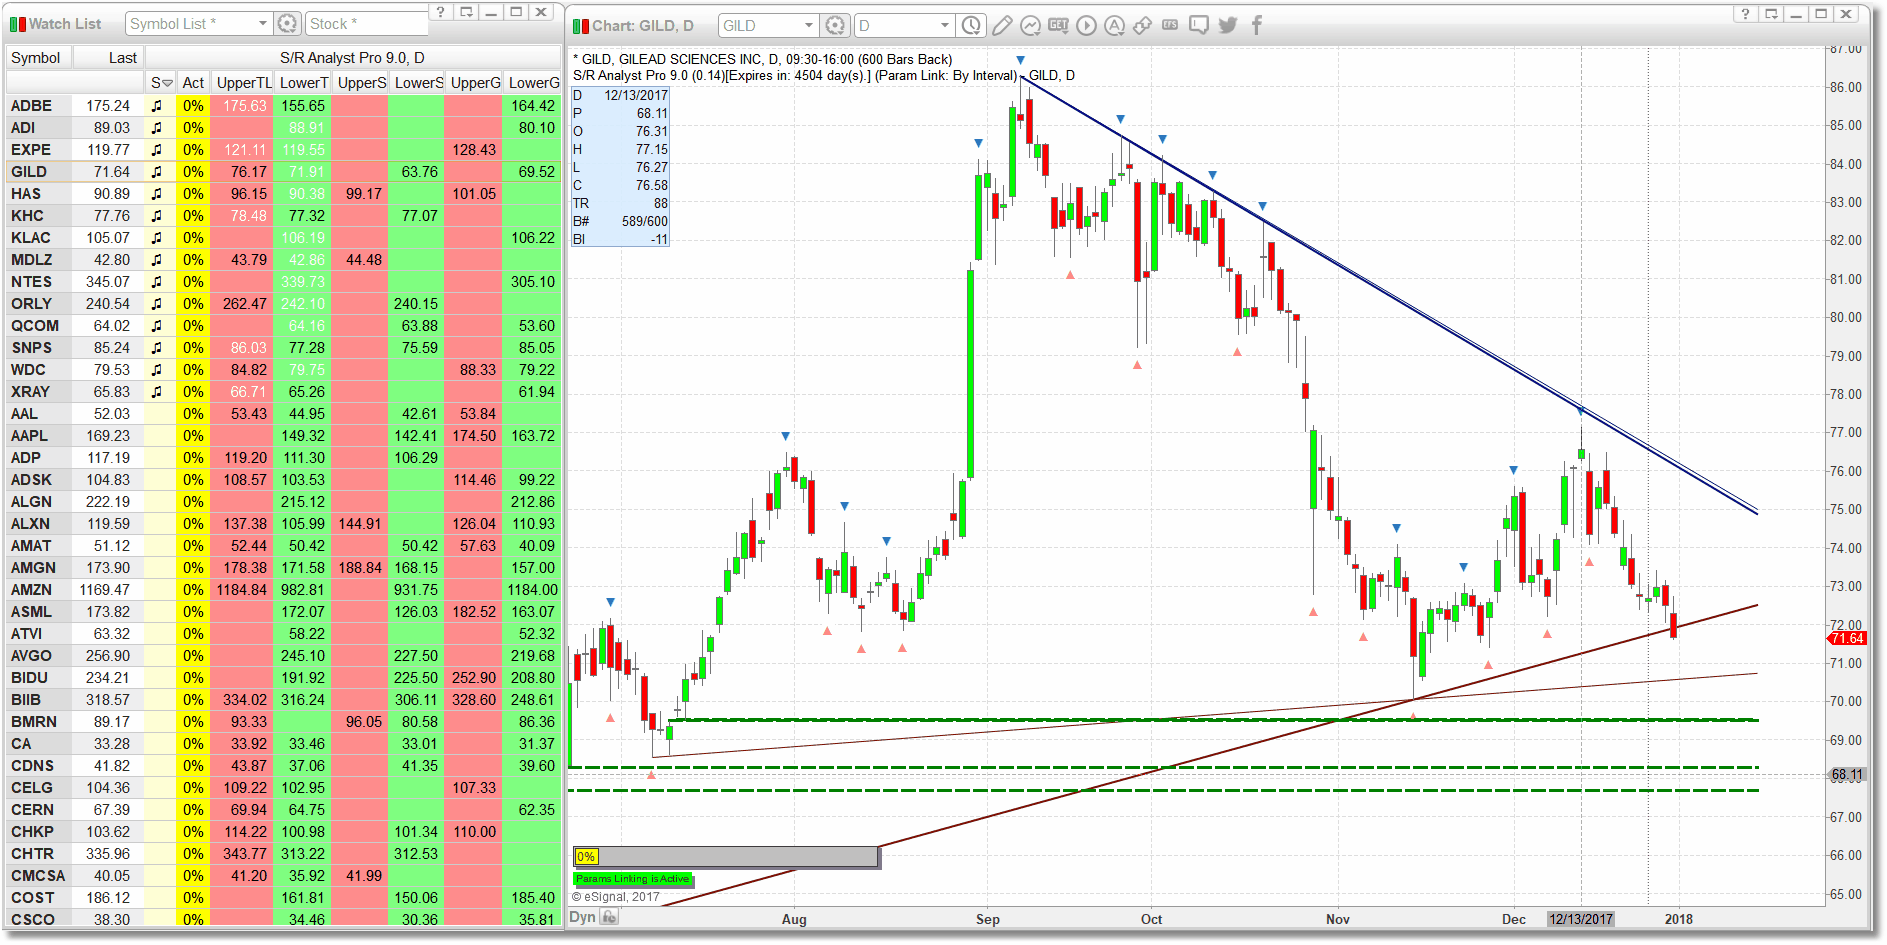The image size is (1887, 945).
Task: Click the music note icon in ADBE row
Action: coord(157,105)
